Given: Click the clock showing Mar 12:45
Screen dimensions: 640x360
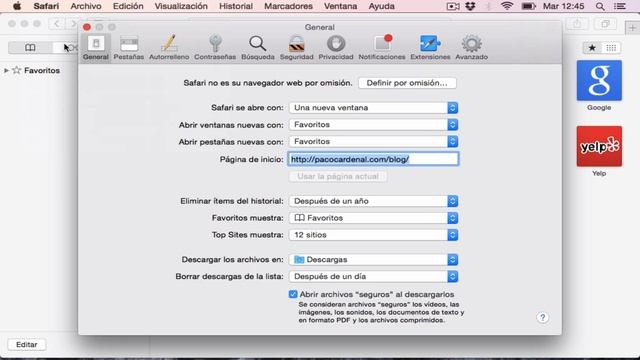Looking at the screenshot, I should pyautogui.click(x=565, y=6).
